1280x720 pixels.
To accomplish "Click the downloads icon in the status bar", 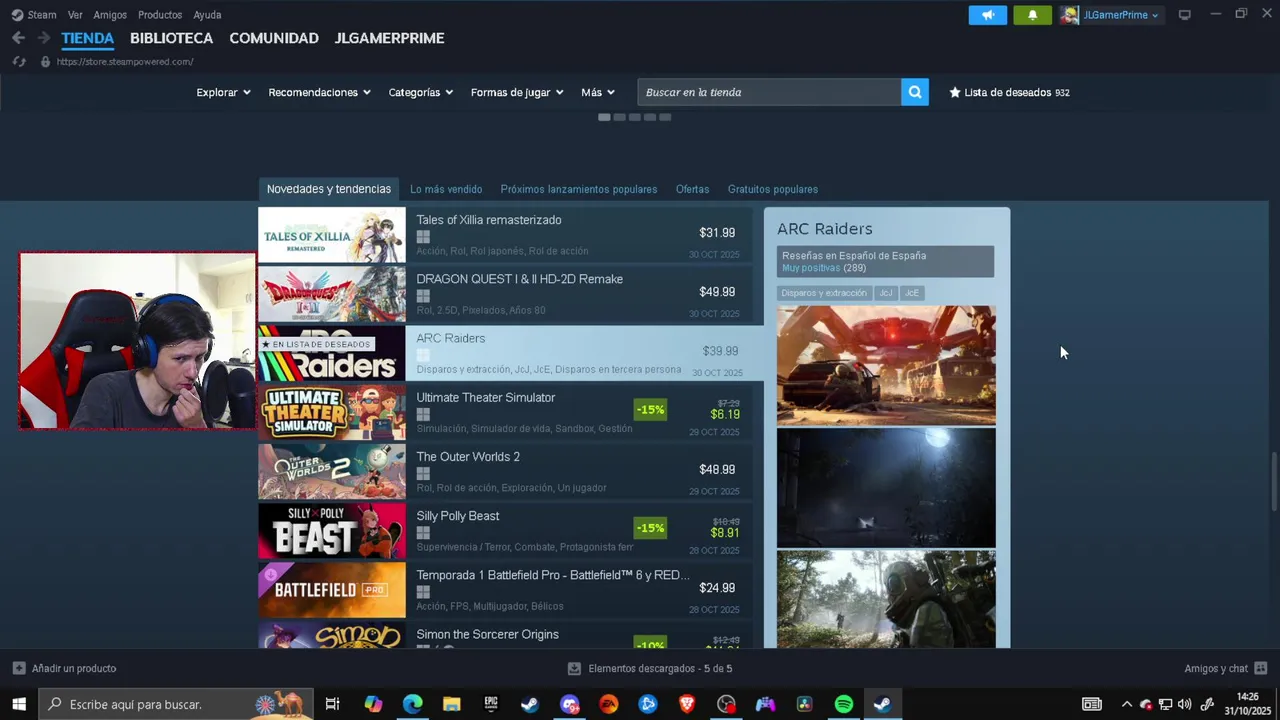I will [574, 668].
